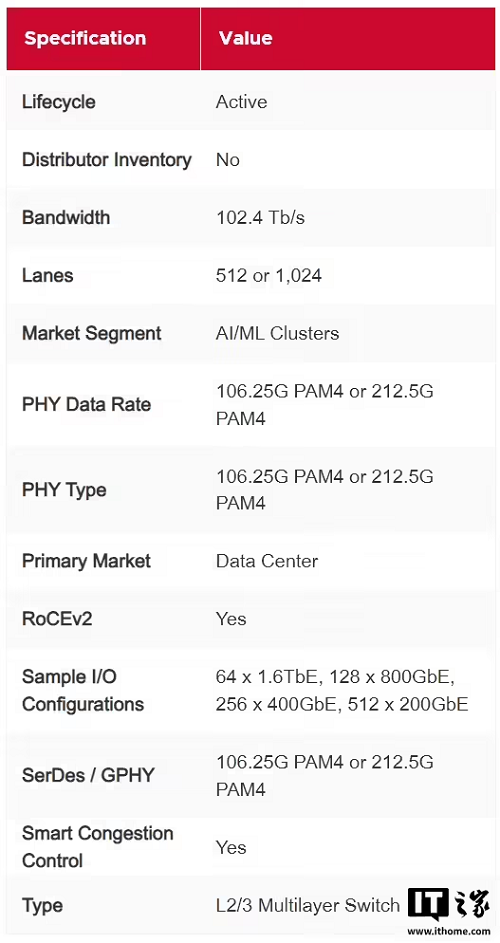
Task: Select the Lifecycle row label
Action: pyautogui.click(x=58, y=102)
